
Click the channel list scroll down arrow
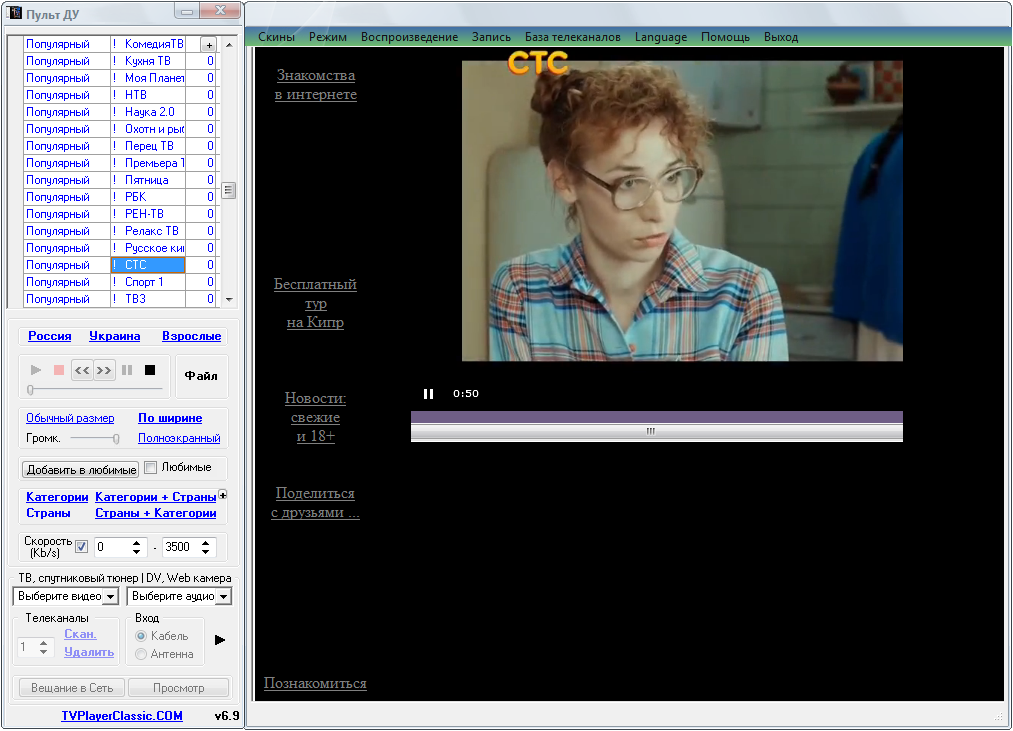(x=229, y=300)
